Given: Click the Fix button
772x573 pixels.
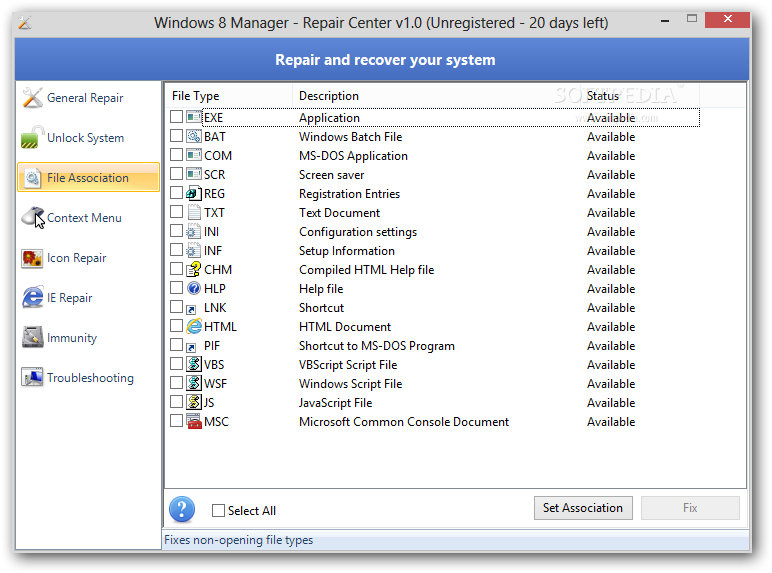Looking at the screenshot, I should 690,508.
